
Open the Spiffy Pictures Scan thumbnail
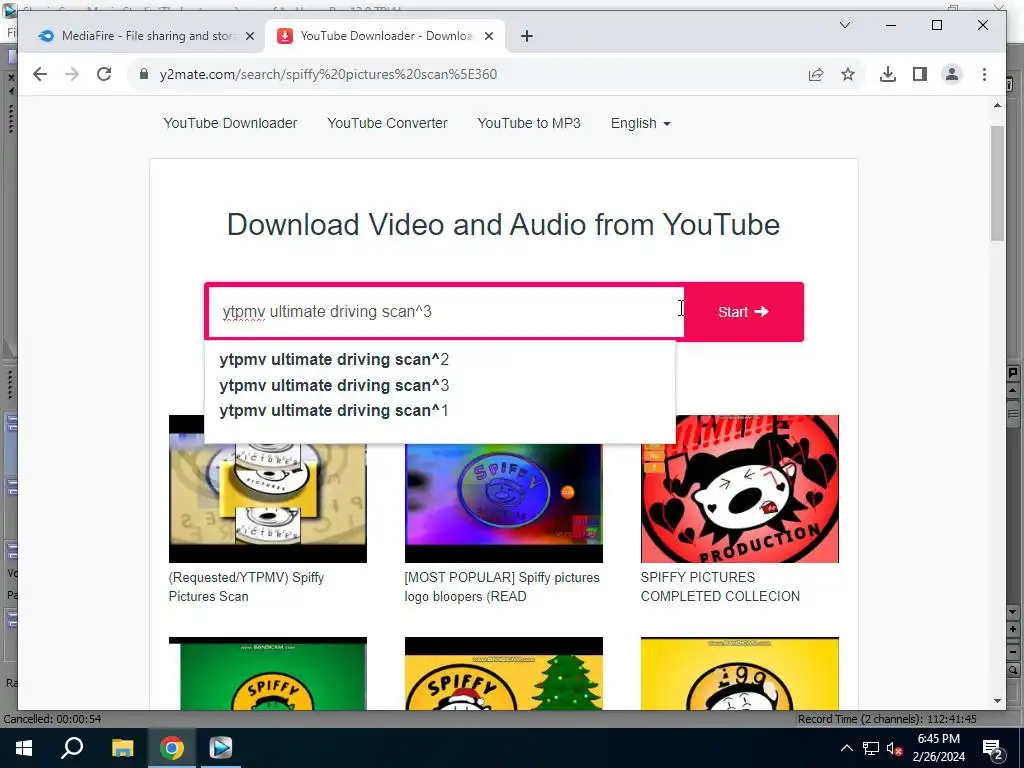click(x=268, y=503)
